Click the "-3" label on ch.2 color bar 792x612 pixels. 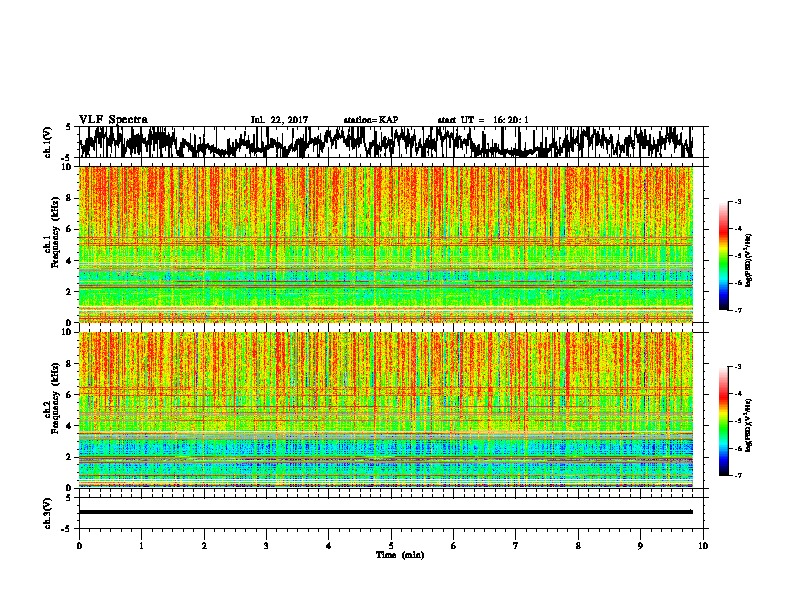738,367
